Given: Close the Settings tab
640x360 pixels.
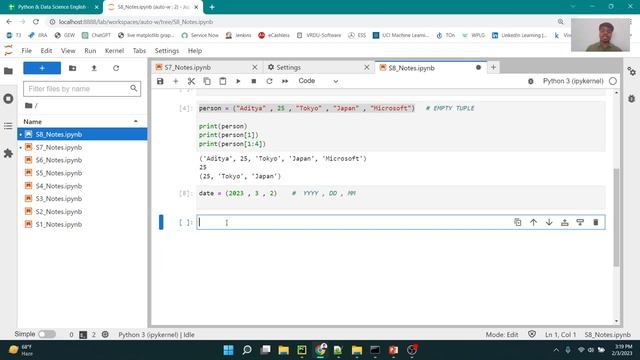Looking at the screenshot, I should pos(367,67).
